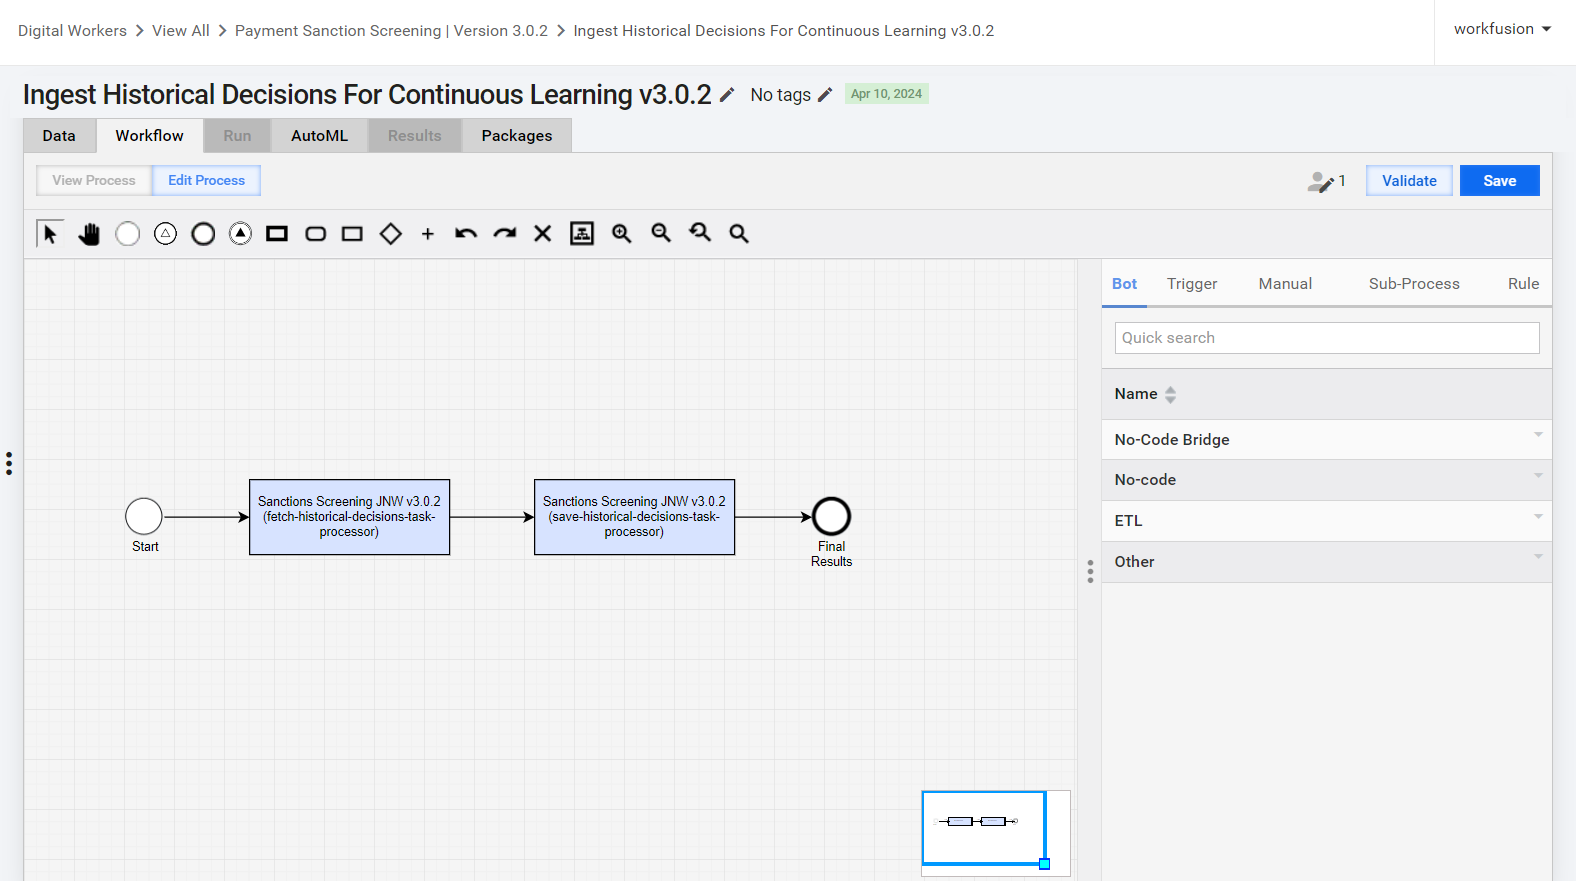1576x881 pixels.
Task: Redo the last workflow edit
Action: (505, 233)
